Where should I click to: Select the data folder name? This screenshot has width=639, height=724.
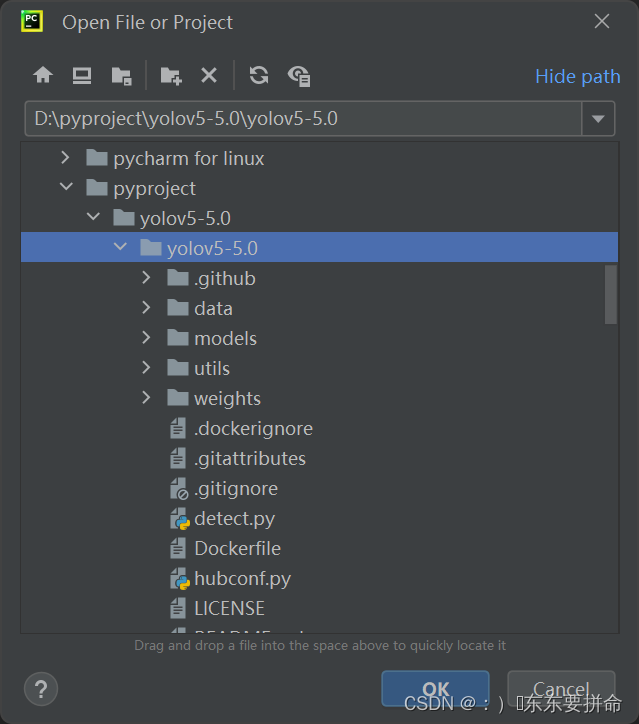213,308
